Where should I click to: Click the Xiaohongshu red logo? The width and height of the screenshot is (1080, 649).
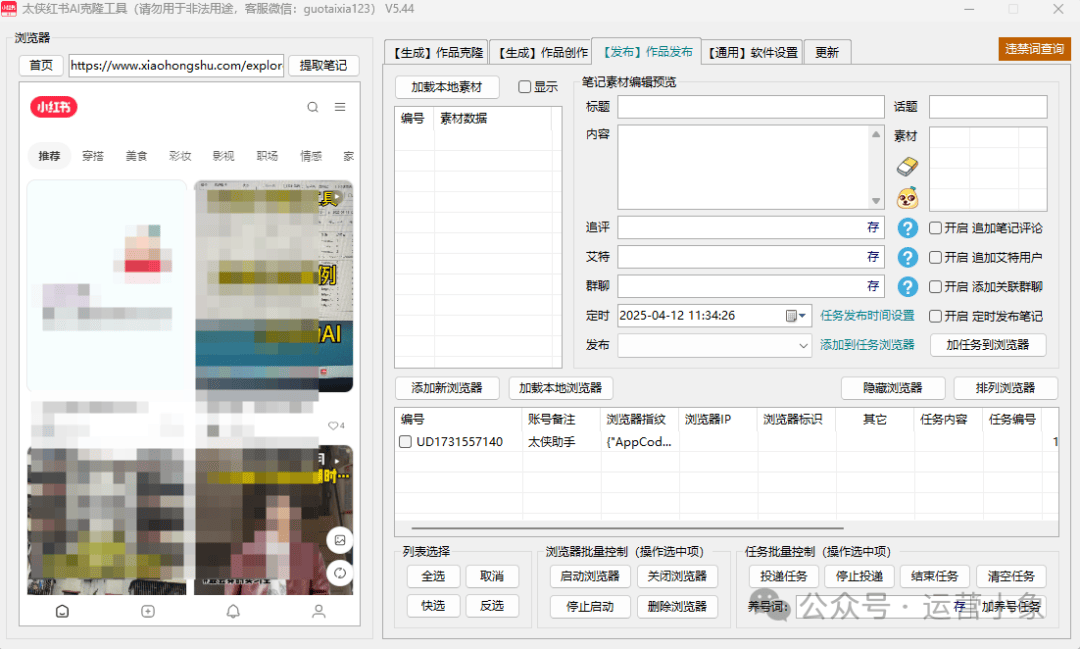(54, 107)
